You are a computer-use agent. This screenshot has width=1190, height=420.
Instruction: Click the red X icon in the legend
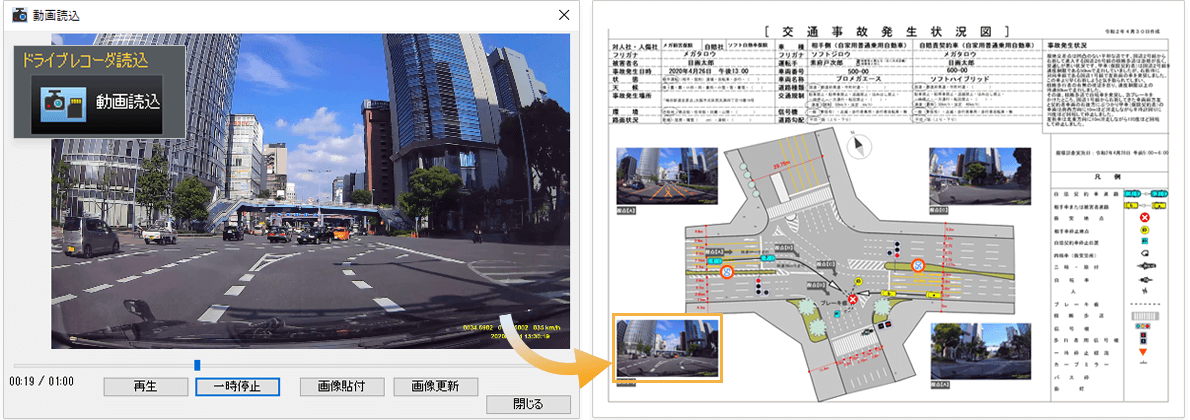click(1144, 215)
